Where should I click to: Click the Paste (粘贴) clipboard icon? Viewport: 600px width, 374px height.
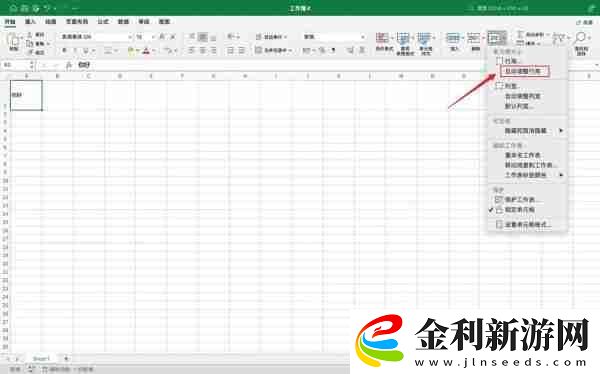[14, 40]
